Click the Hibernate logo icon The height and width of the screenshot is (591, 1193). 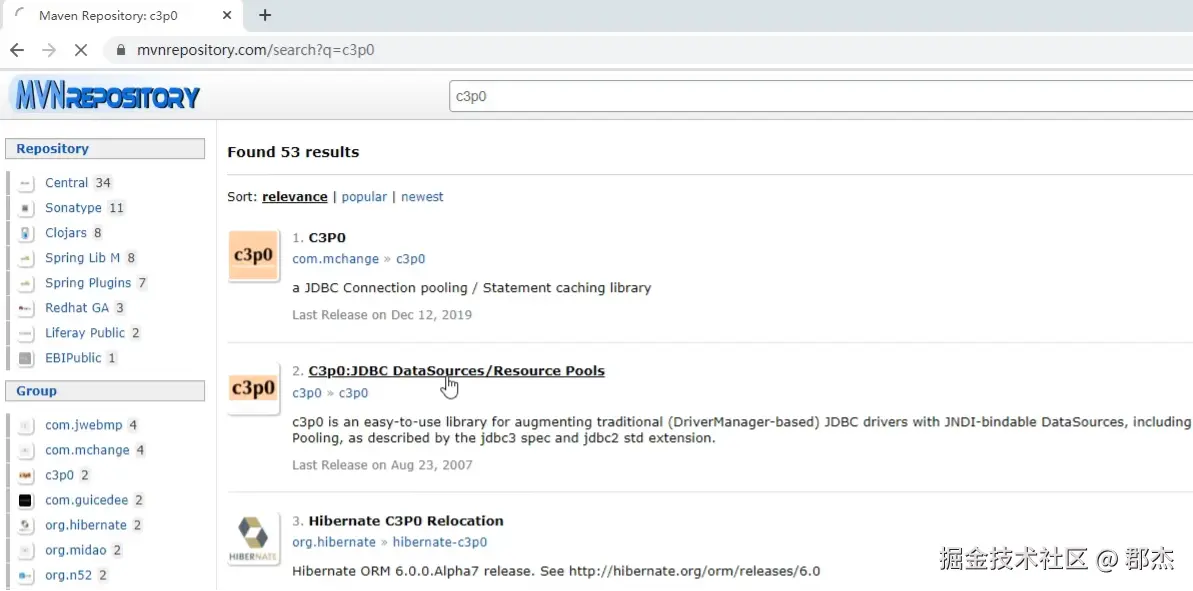[x=253, y=539]
